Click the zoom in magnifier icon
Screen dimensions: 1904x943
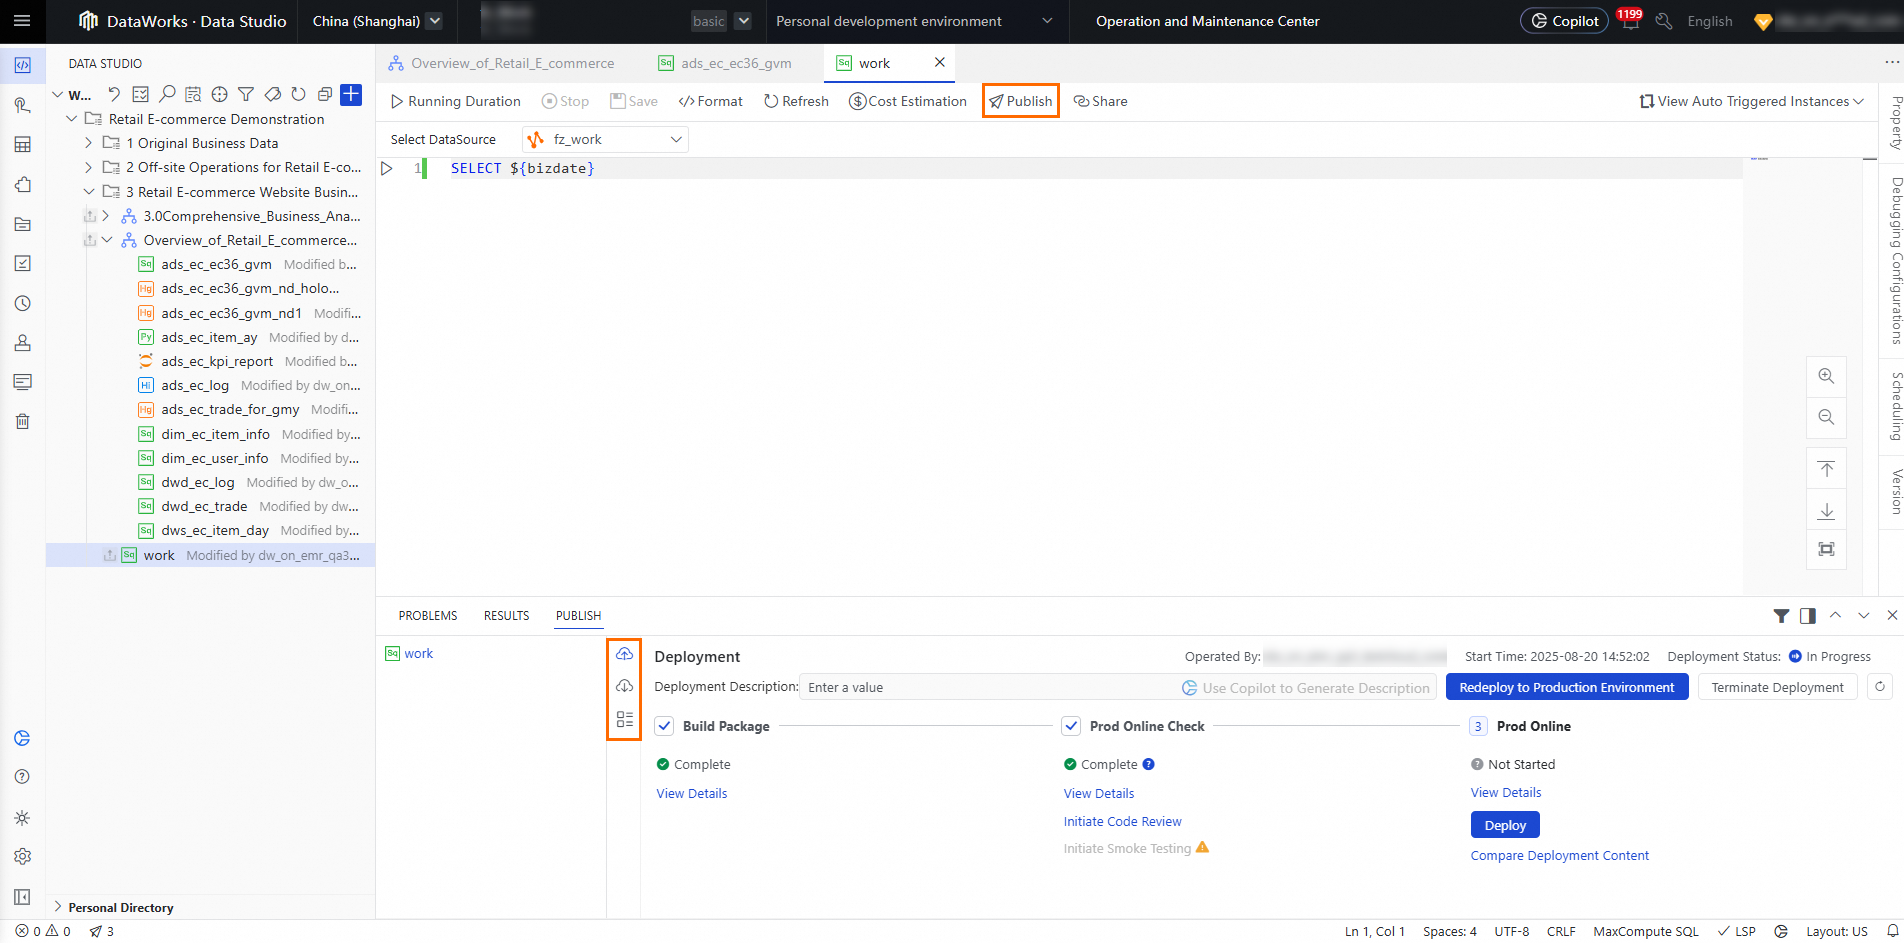(1826, 376)
